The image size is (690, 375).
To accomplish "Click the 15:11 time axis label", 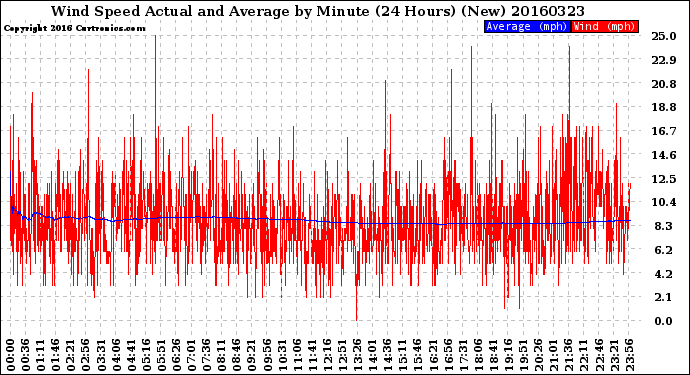I will click(x=403, y=355).
